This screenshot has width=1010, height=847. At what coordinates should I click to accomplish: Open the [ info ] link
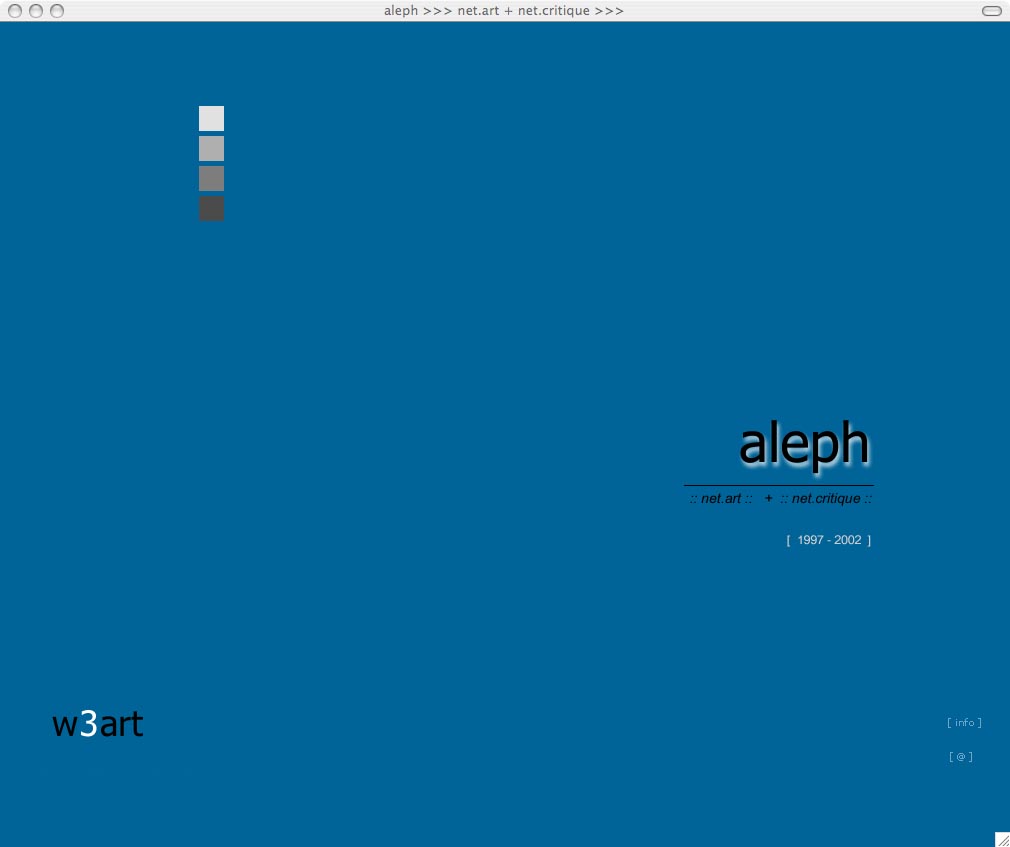964,723
